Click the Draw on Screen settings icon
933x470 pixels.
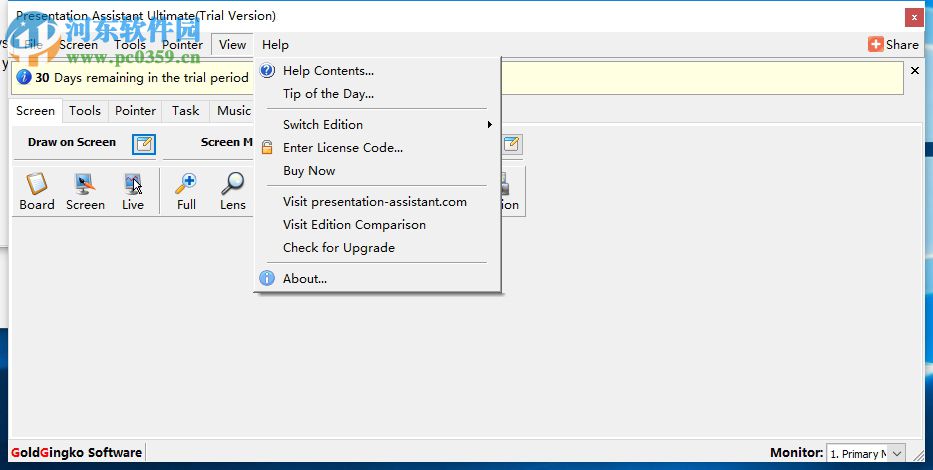click(x=144, y=144)
